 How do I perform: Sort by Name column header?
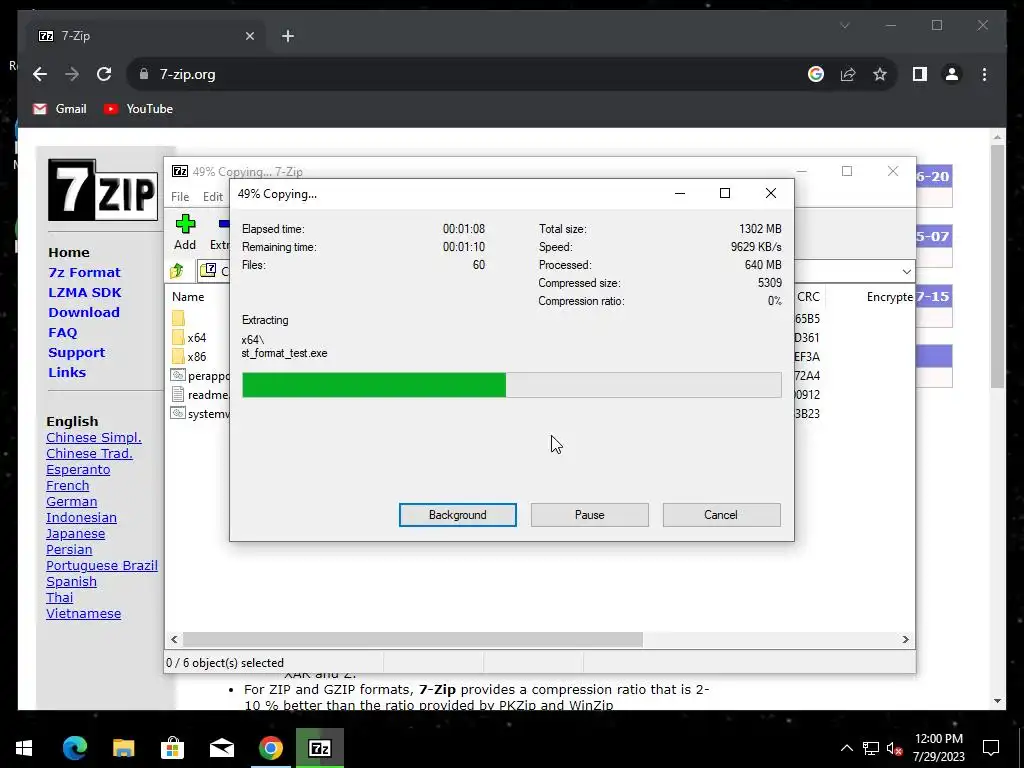point(188,296)
